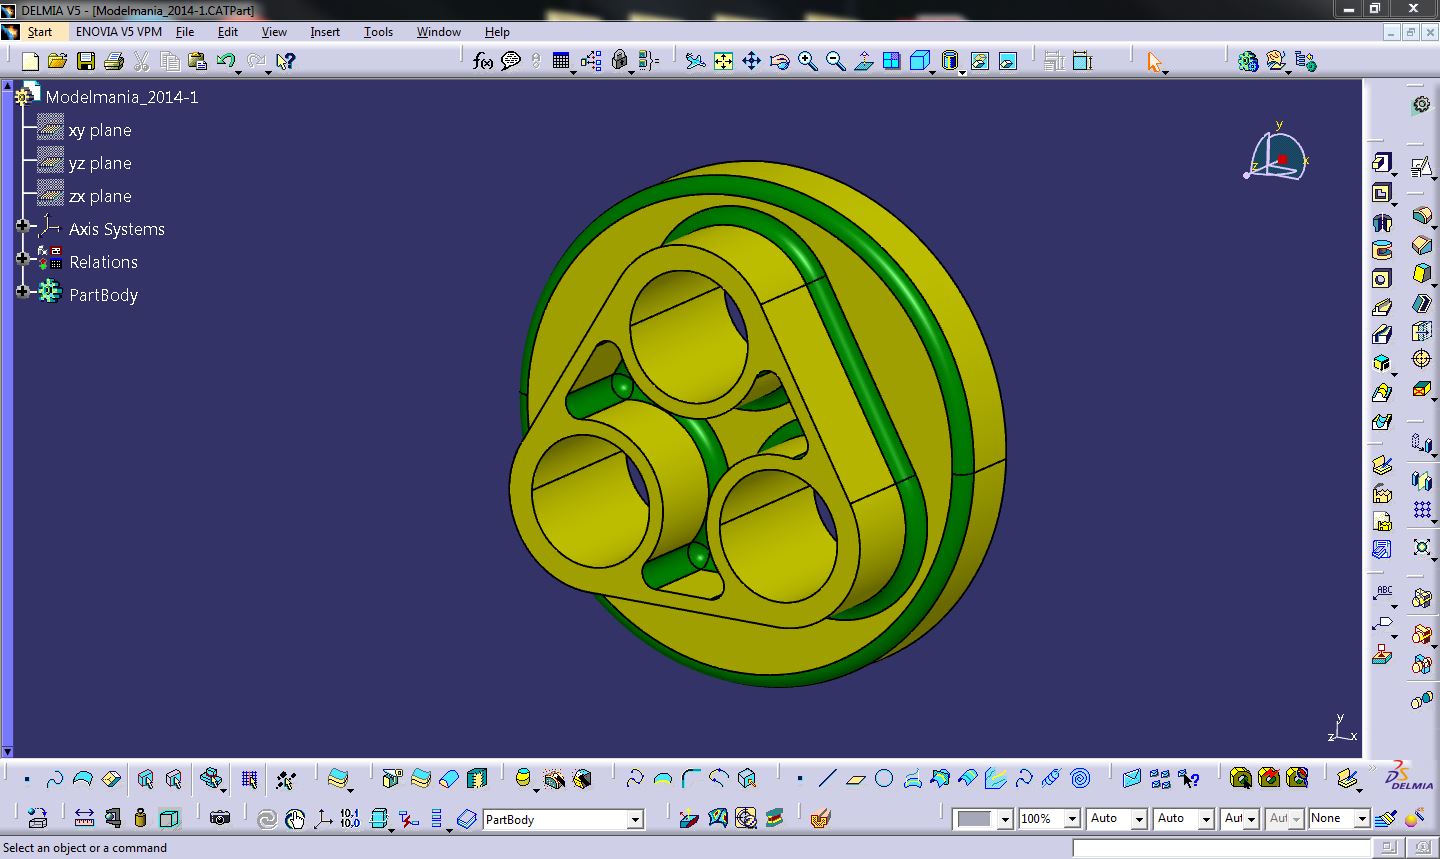Click the Select arrow tool in top toolbar
This screenshot has height=859, width=1440.
(x=1155, y=61)
